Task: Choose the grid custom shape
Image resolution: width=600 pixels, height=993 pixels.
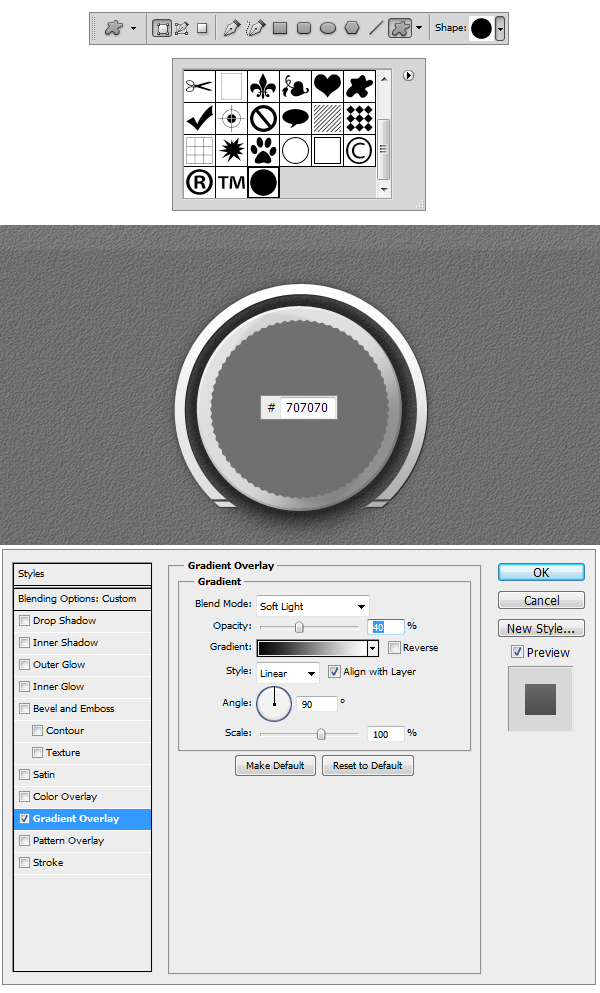Action: click(200, 151)
